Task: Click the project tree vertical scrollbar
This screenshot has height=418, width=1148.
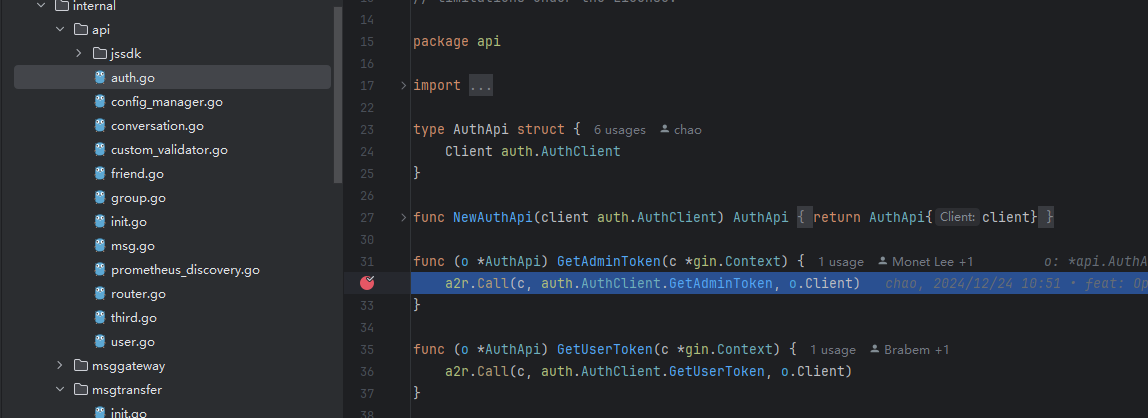Action: point(338,90)
